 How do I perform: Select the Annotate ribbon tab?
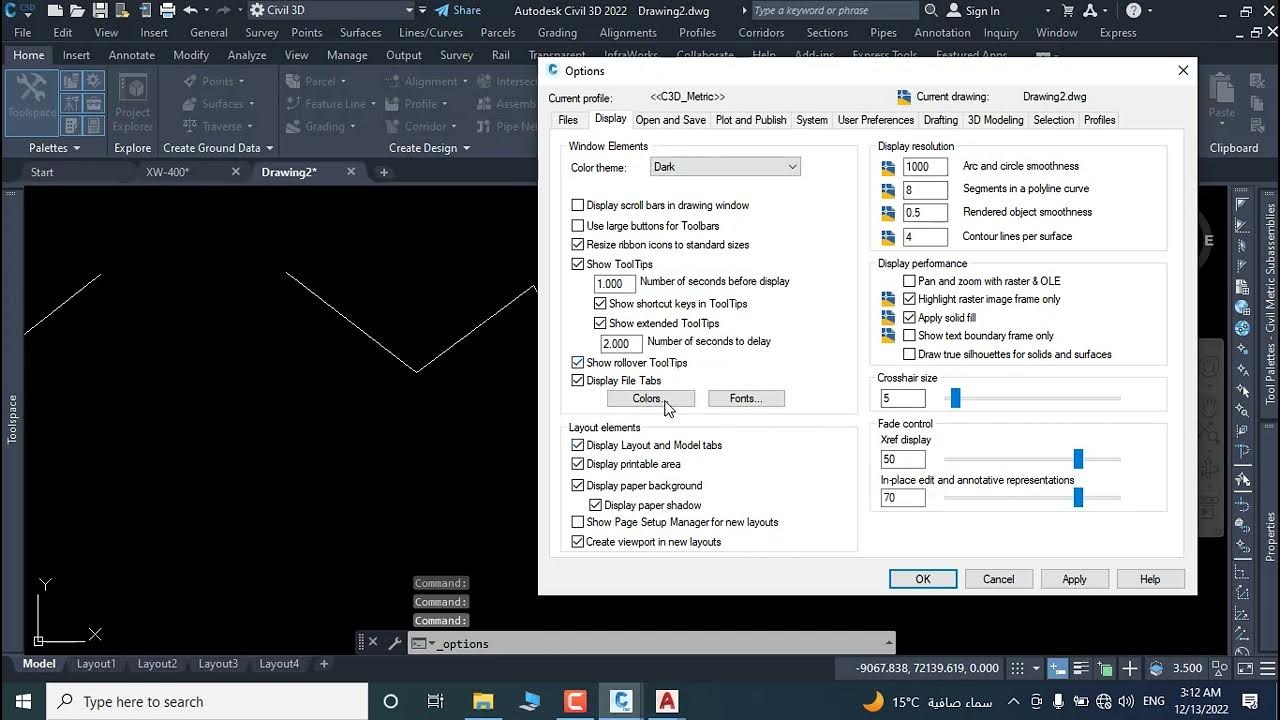point(131,55)
